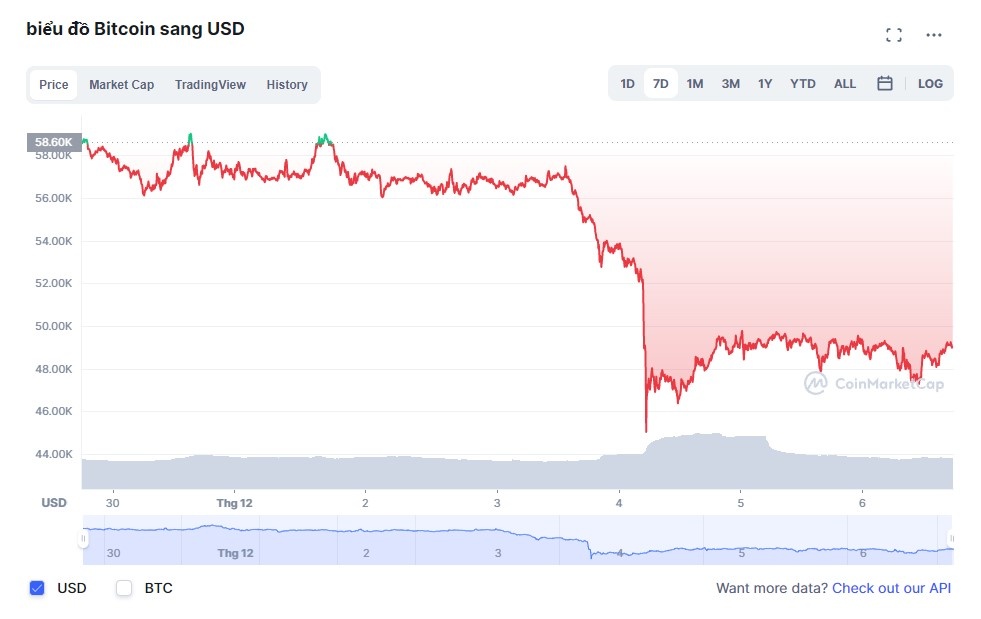The image size is (981, 619).
Task: Select the 1M time range
Action: pyautogui.click(x=695, y=84)
